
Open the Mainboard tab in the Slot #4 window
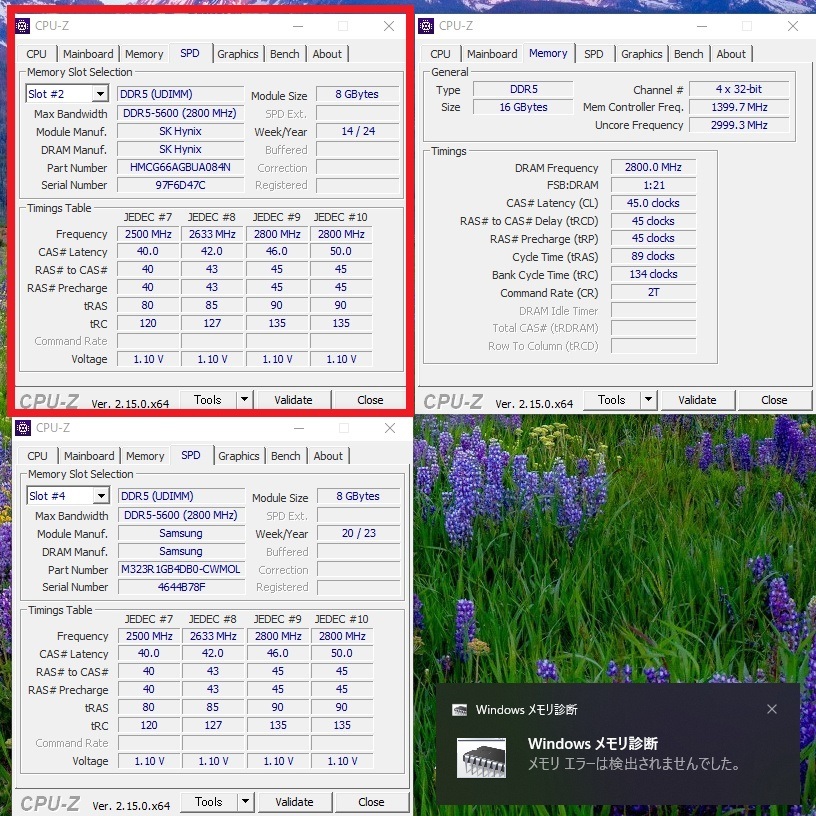click(89, 456)
